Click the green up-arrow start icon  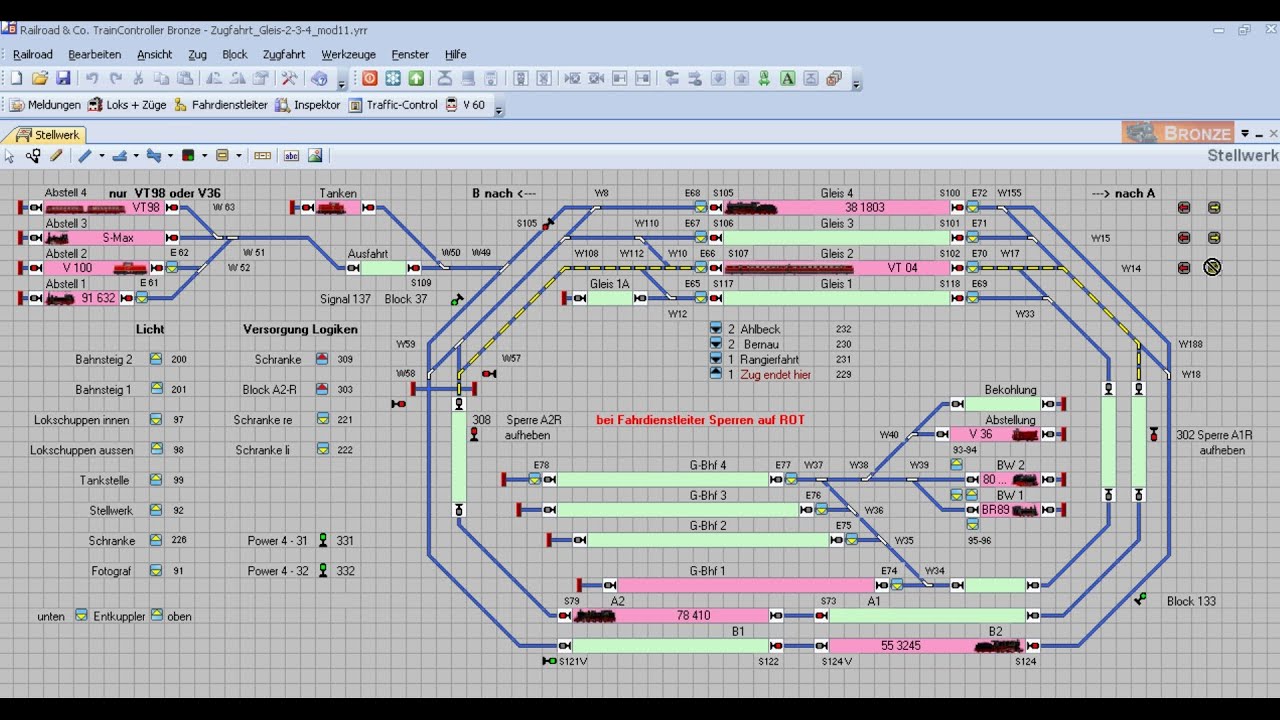[x=416, y=78]
